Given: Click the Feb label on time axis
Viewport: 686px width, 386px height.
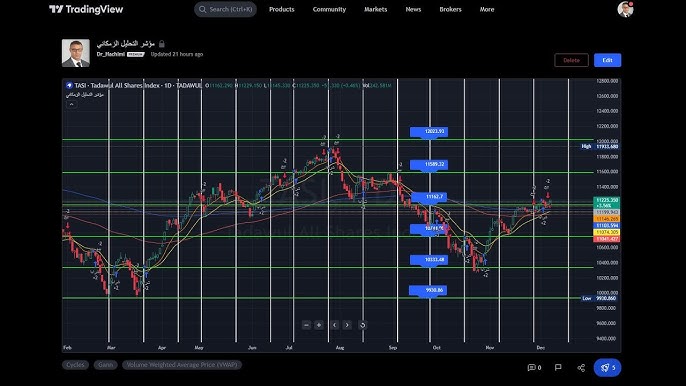Looking at the screenshot, I should 67,348.
